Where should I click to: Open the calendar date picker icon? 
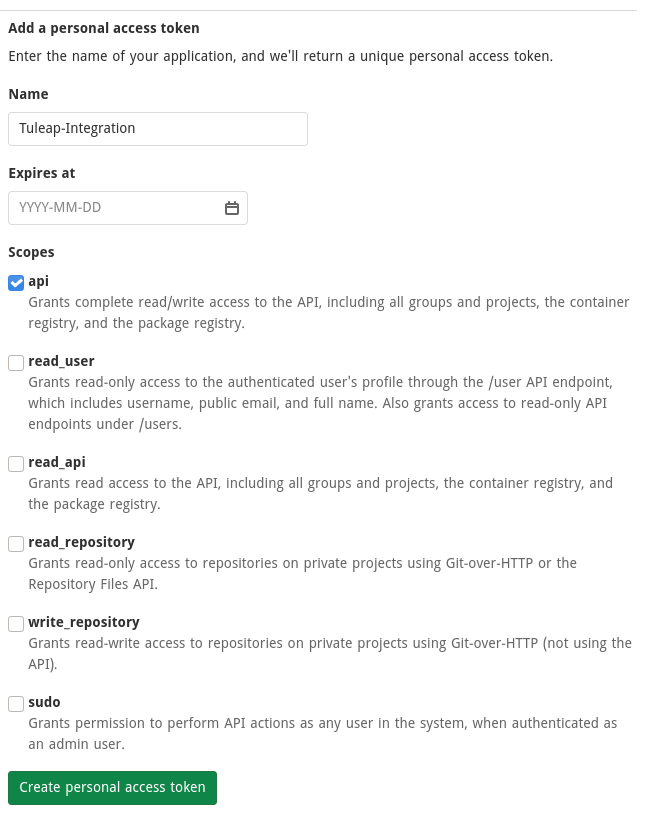coord(232,207)
